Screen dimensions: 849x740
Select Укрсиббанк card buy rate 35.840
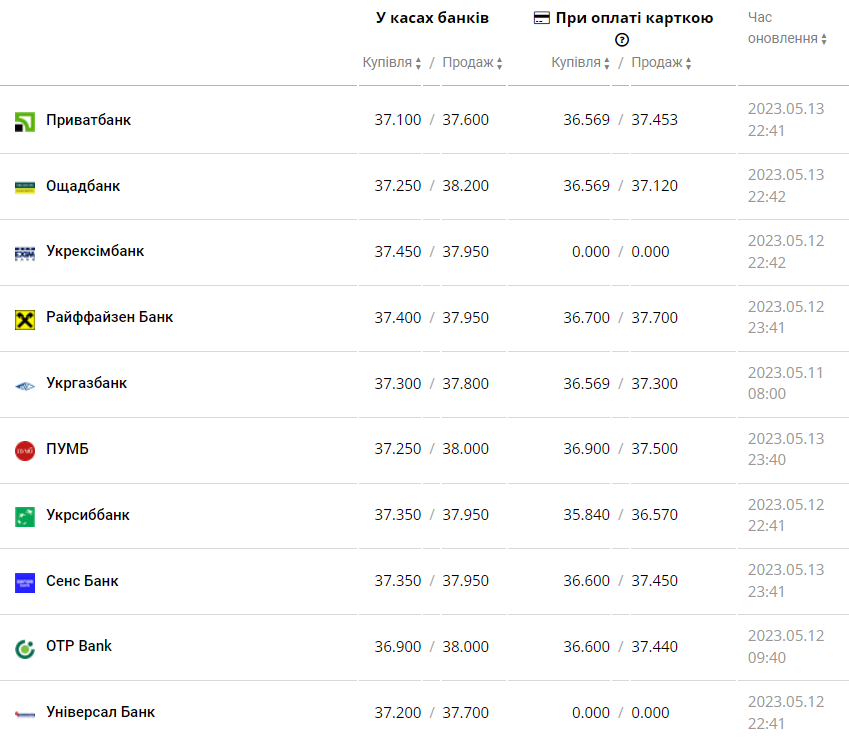[586, 515]
